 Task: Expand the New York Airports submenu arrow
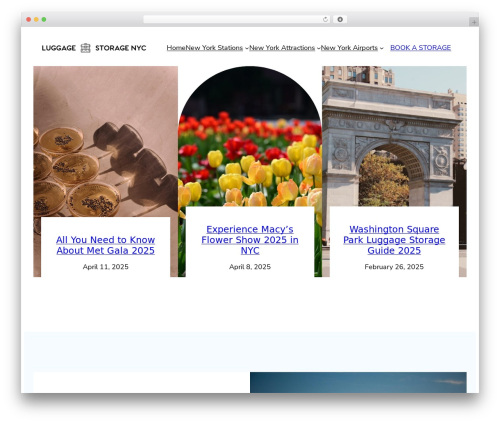(381, 48)
